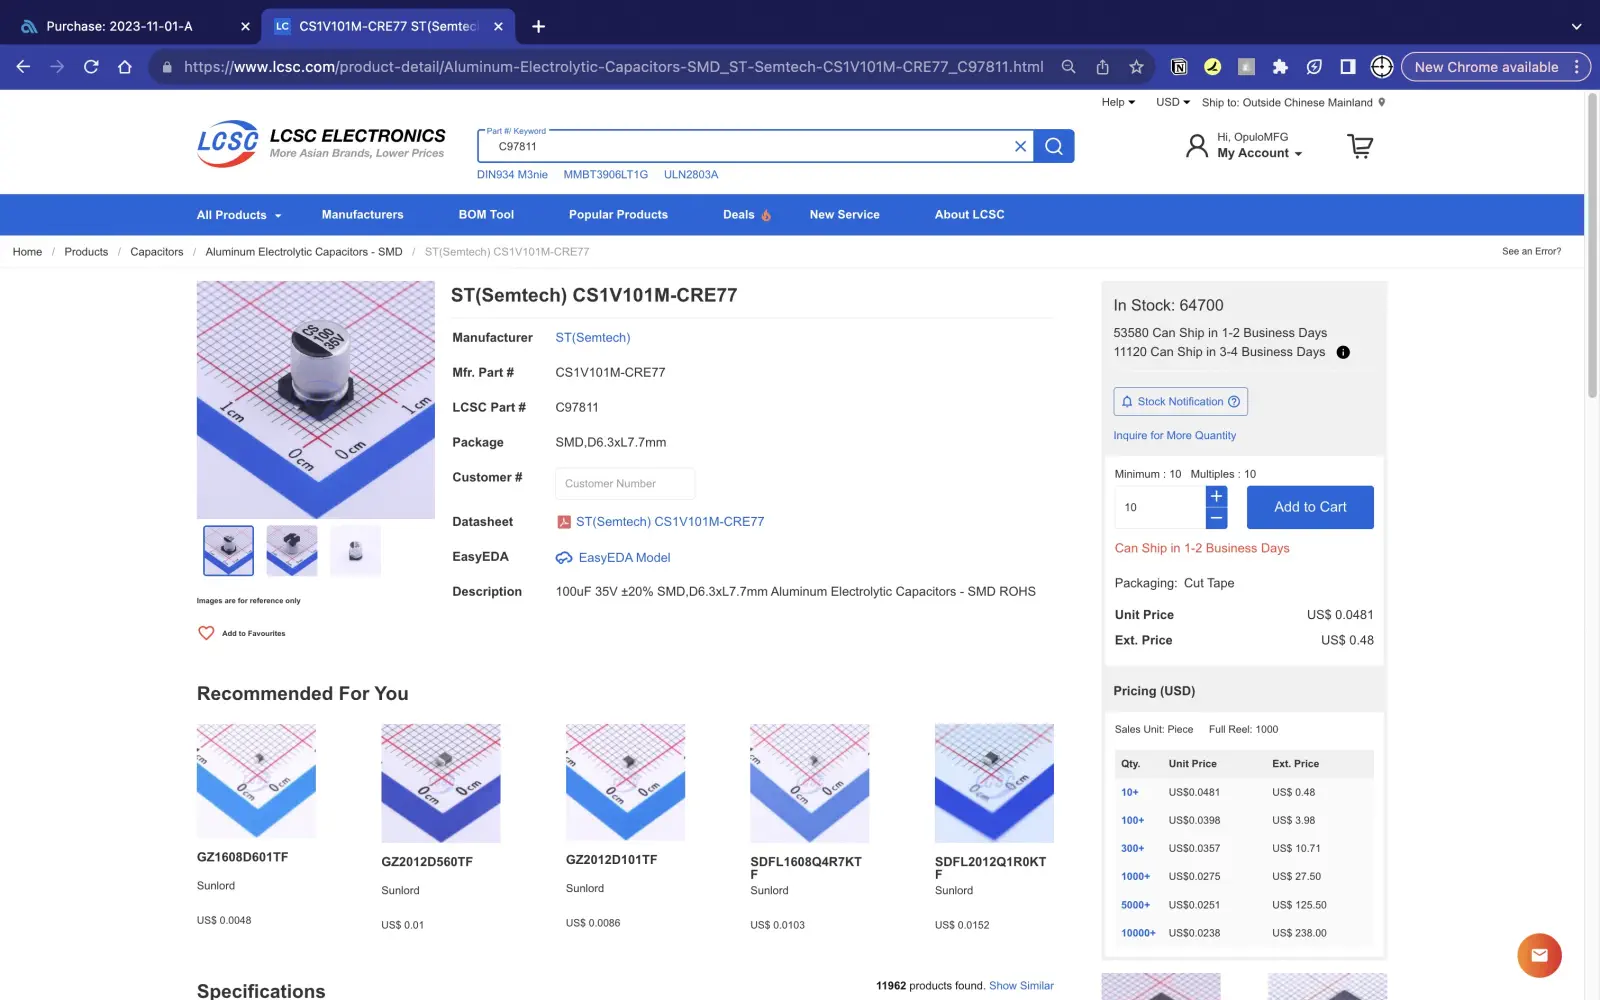Select the second product thumbnail image
This screenshot has width=1600, height=1000.
click(x=292, y=550)
